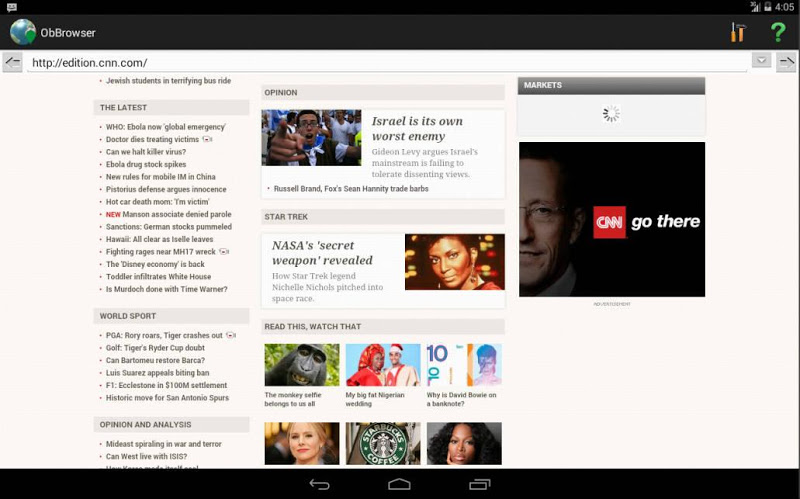Click the MARKETS section header
The width and height of the screenshot is (800, 499).
pyautogui.click(x=611, y=85)
